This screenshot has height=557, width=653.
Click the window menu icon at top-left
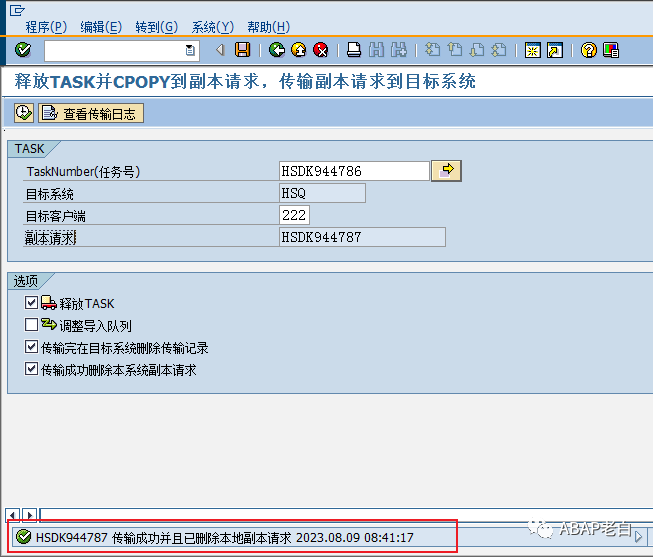pos(17,10)
